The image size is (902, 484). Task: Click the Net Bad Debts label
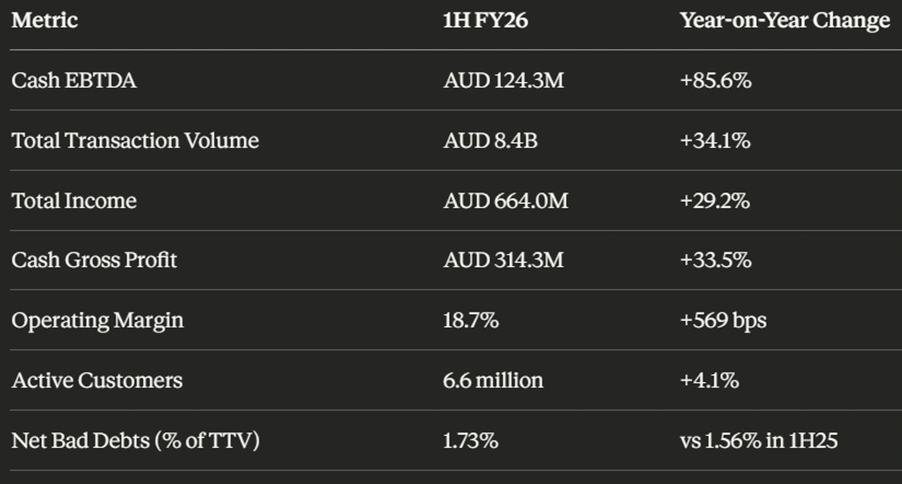(135, 441)
